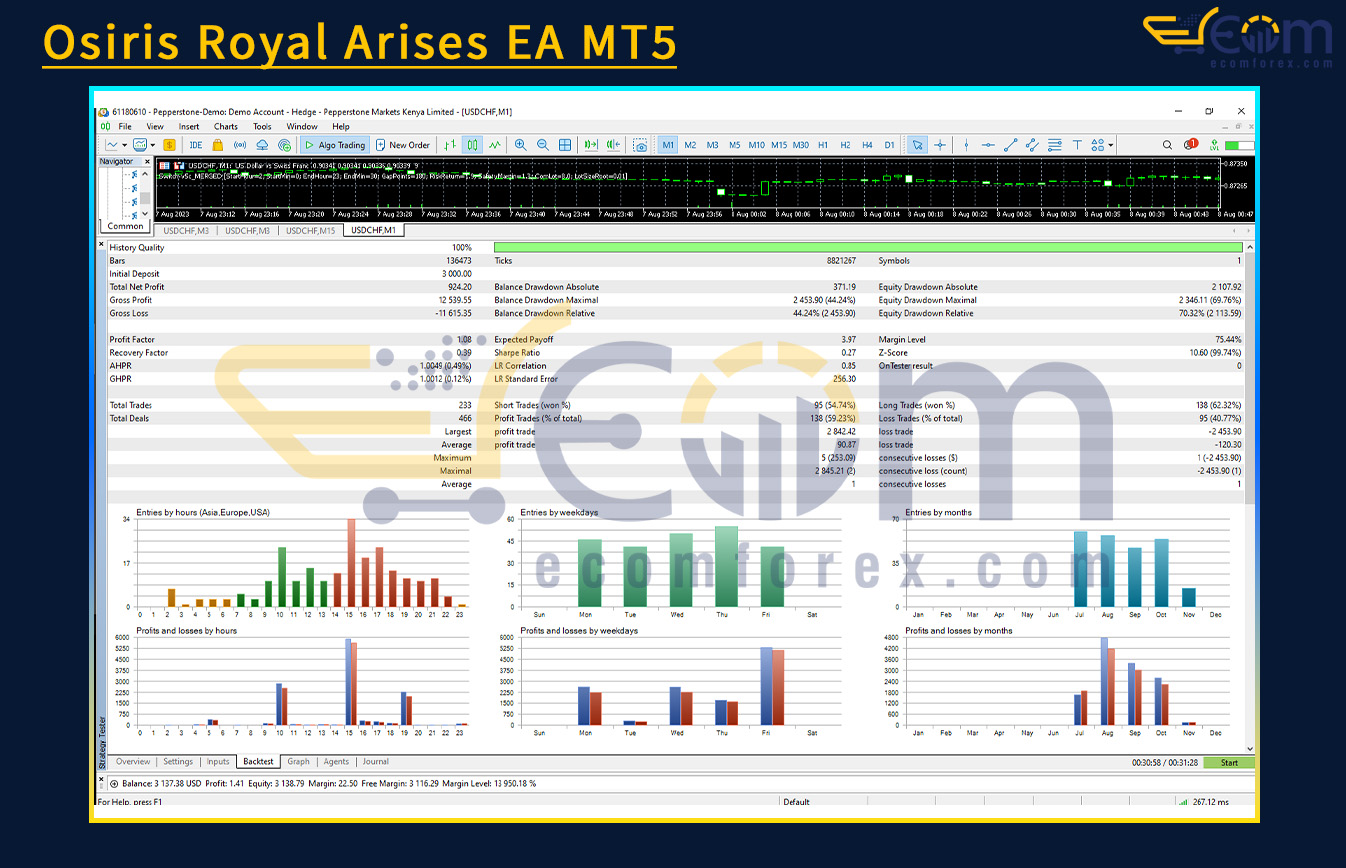
Task: Open the File menu
Action: (125, 127)
